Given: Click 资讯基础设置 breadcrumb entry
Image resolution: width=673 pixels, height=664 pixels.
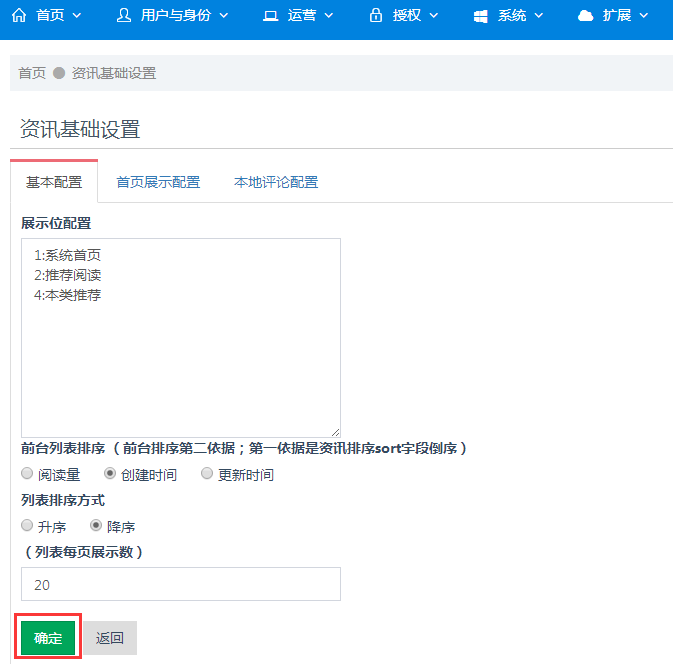Looking at the screenshot, I should pos(114,73).
